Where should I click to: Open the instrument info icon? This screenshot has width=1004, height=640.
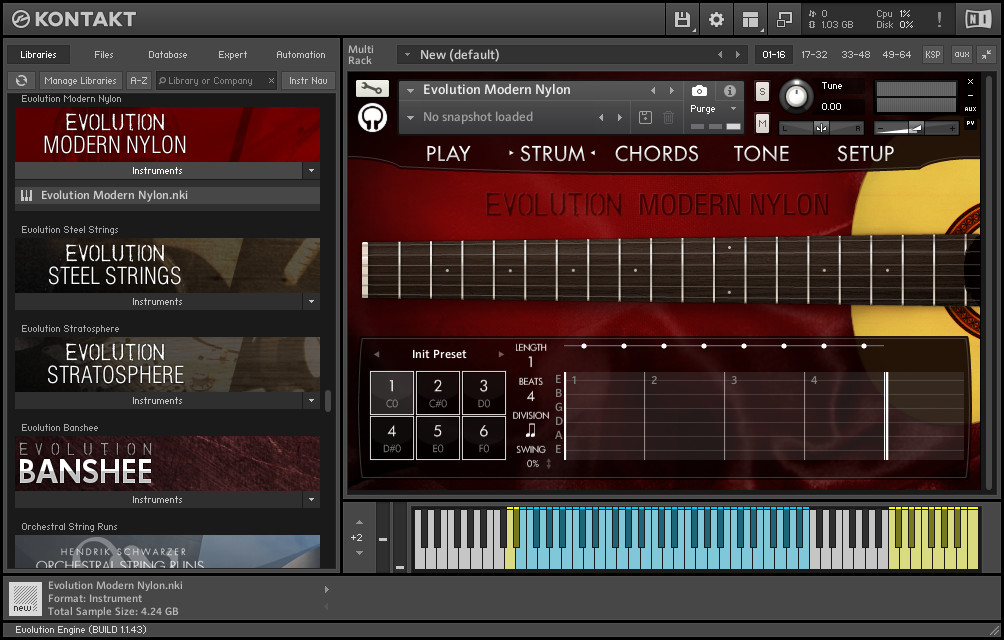729,91
